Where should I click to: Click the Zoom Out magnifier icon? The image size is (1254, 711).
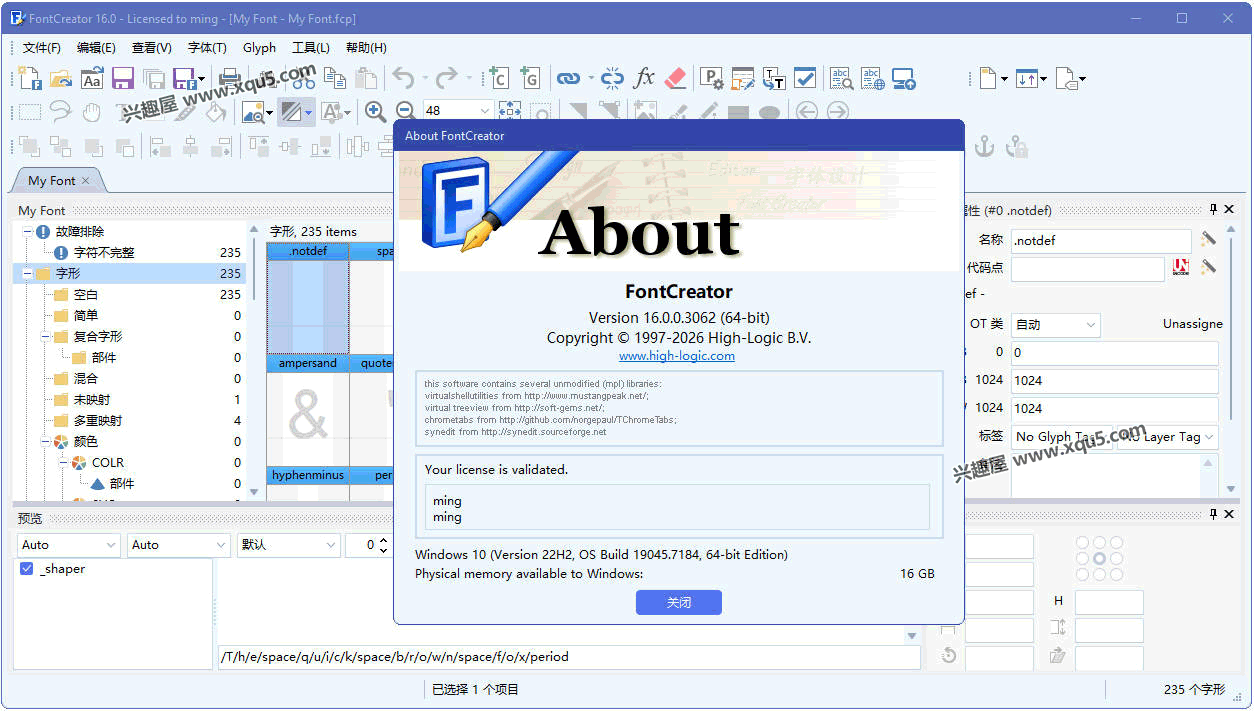click(x=406, y=112)
